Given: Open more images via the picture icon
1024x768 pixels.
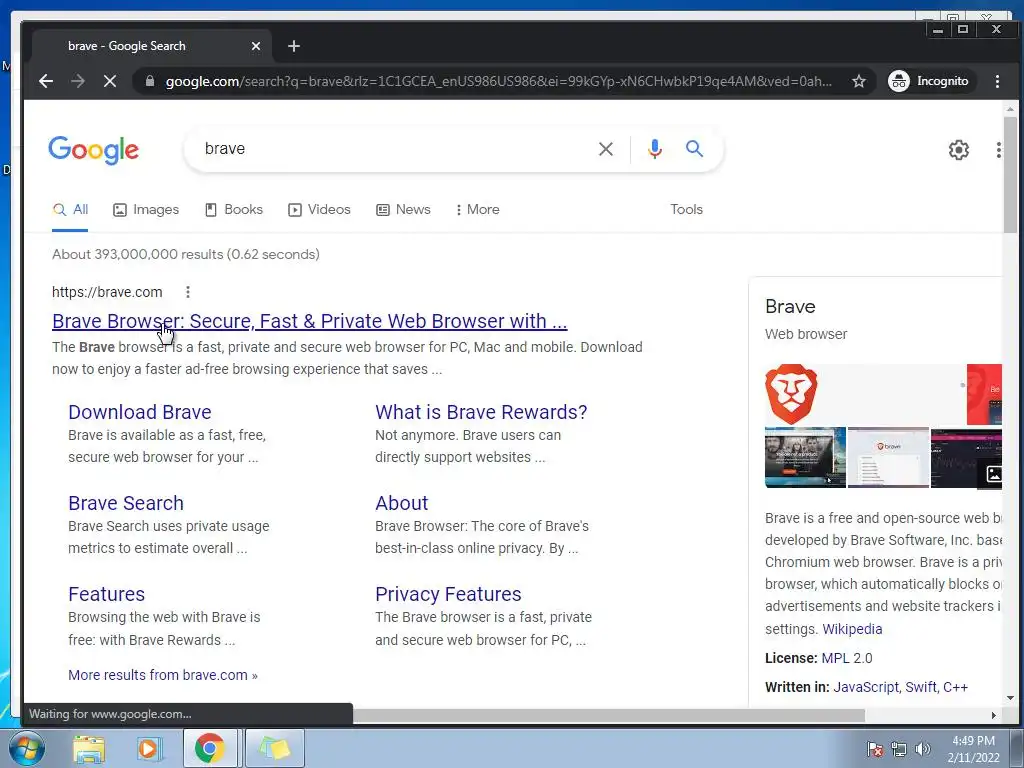Looking at the screenshot, I should [x=992, y=473].
